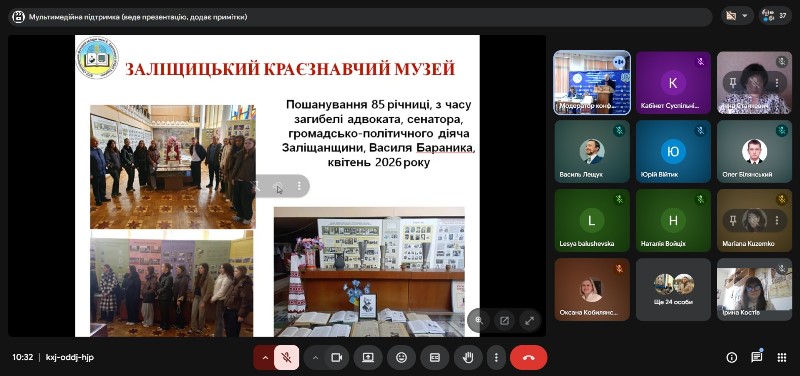
Task: Pin the Mariana Kuzemko tile
Action: click(733, 220)
